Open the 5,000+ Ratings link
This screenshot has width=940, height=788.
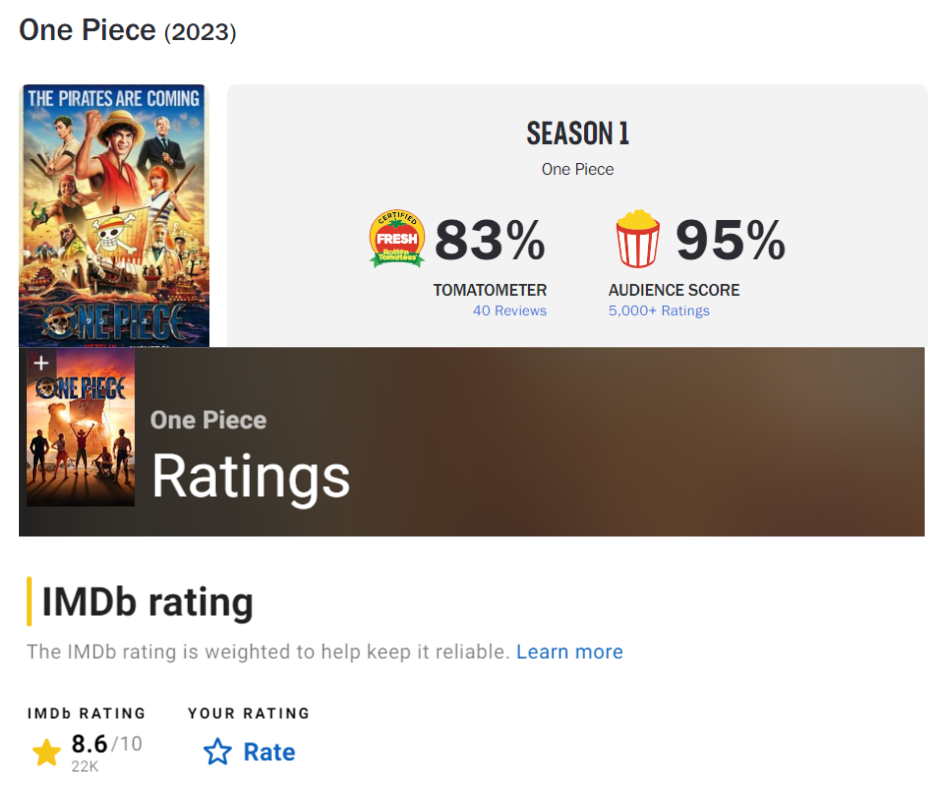pyautogui.click(x=659, y=311)
